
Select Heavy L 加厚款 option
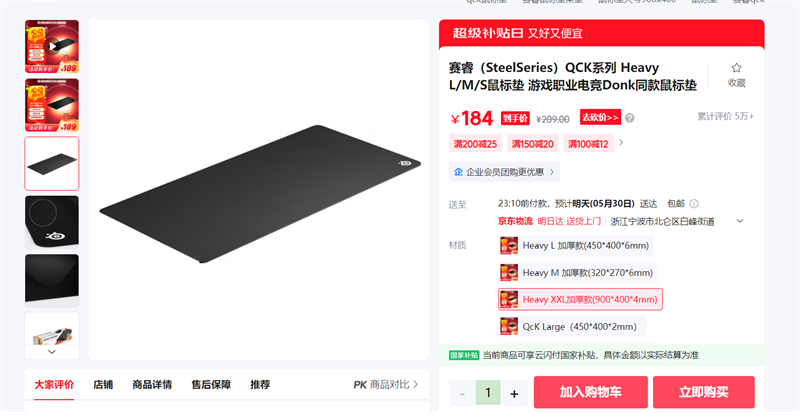pos(576,246)
